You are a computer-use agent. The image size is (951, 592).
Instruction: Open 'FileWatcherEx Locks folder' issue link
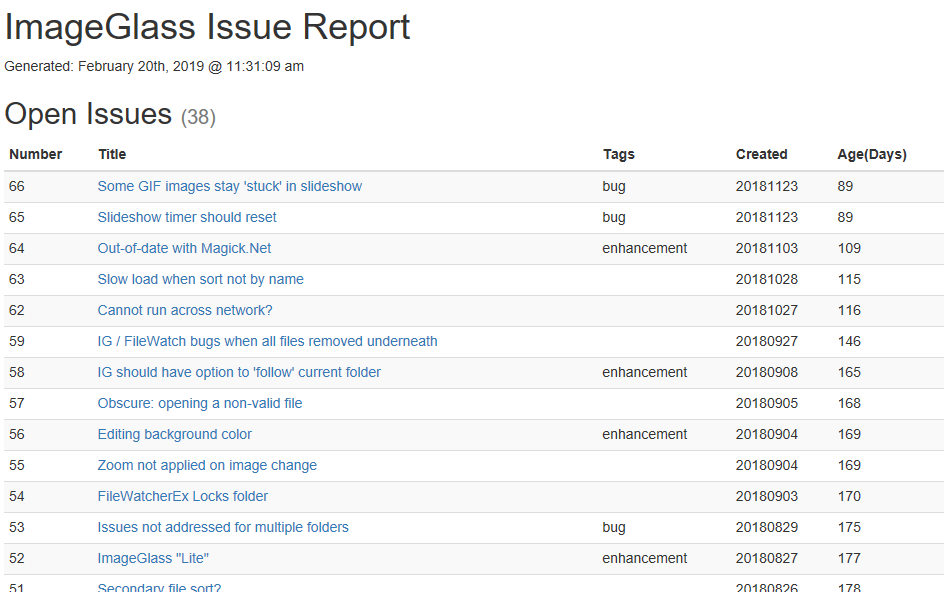tap(183, 496)
